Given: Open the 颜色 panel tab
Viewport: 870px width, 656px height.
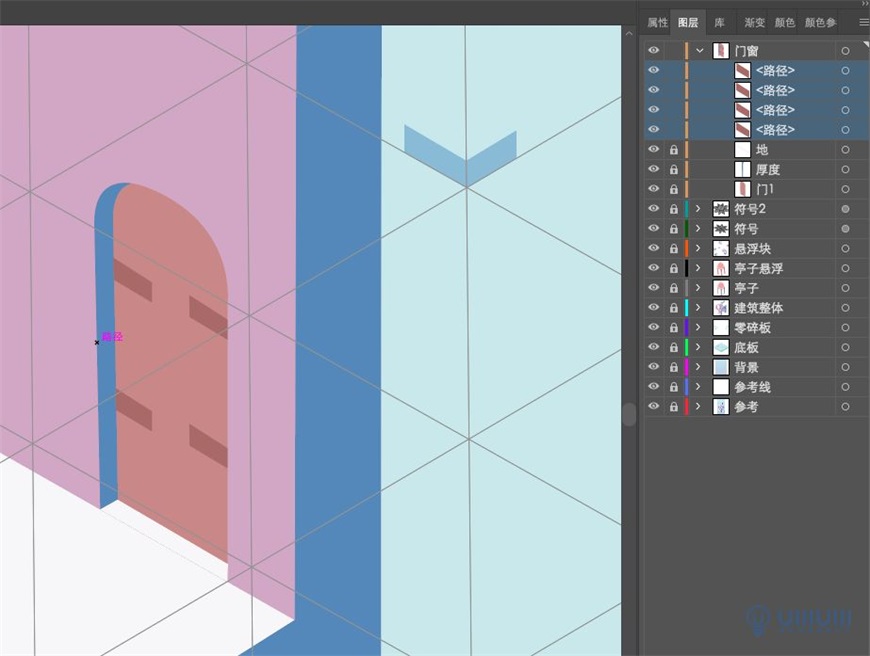Looking at the screenshot, I should 784,22.
